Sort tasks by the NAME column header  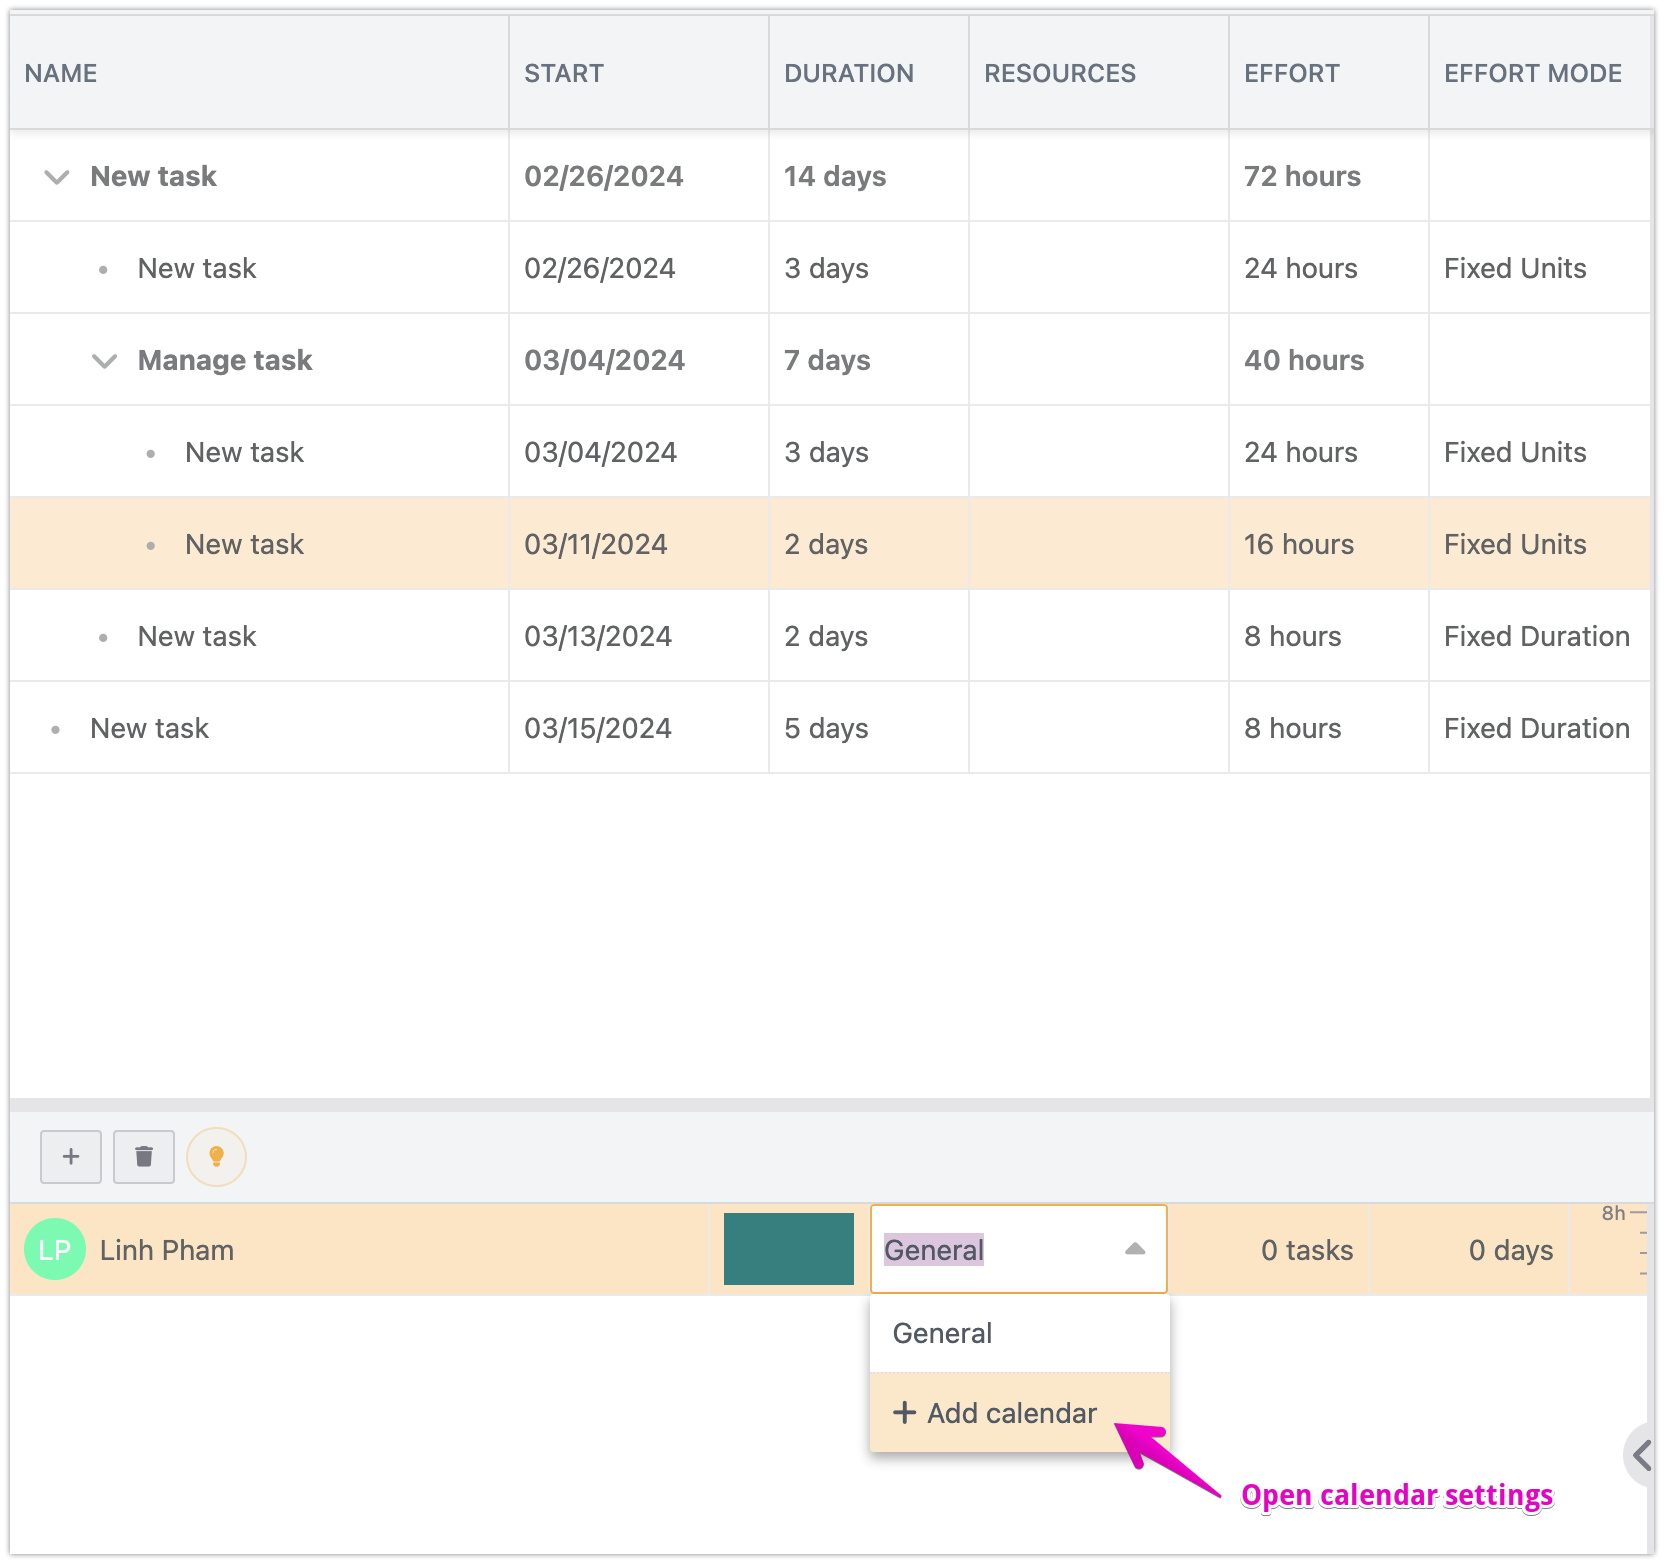click(62, 73)
